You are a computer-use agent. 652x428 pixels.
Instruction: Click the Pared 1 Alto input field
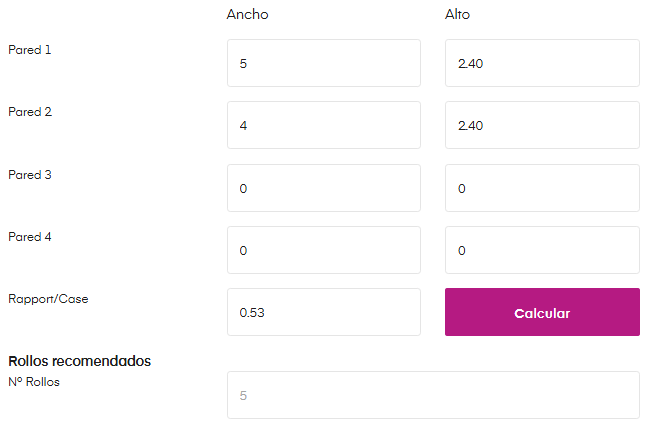541,63
